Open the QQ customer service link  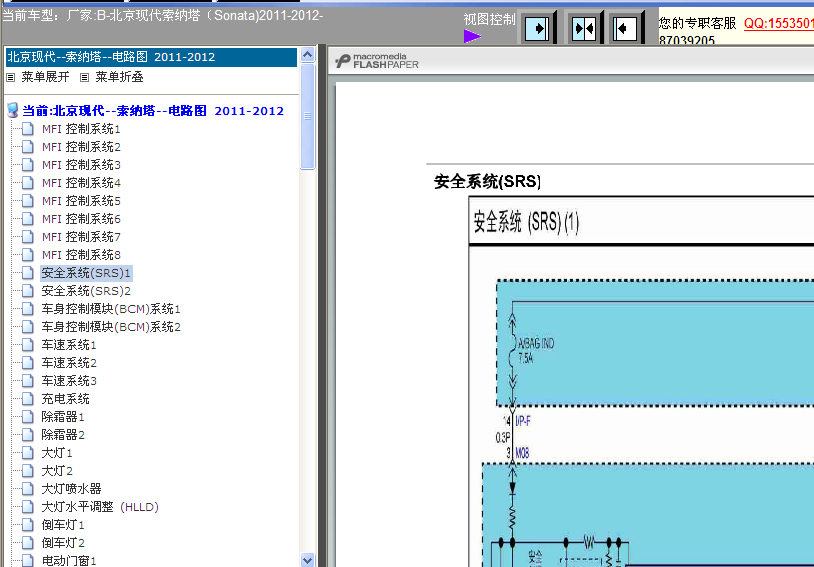point(778,23)
